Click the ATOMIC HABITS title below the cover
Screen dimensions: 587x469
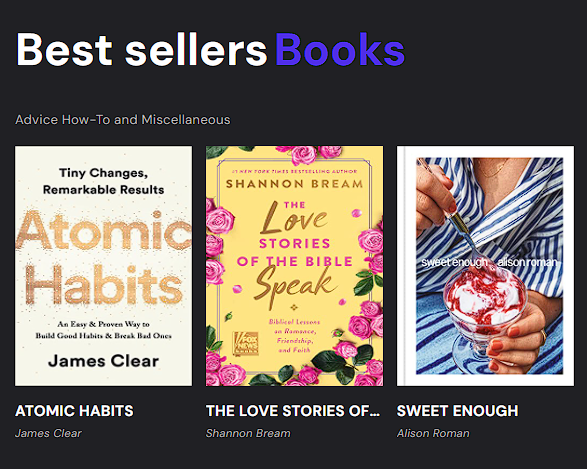74,411
